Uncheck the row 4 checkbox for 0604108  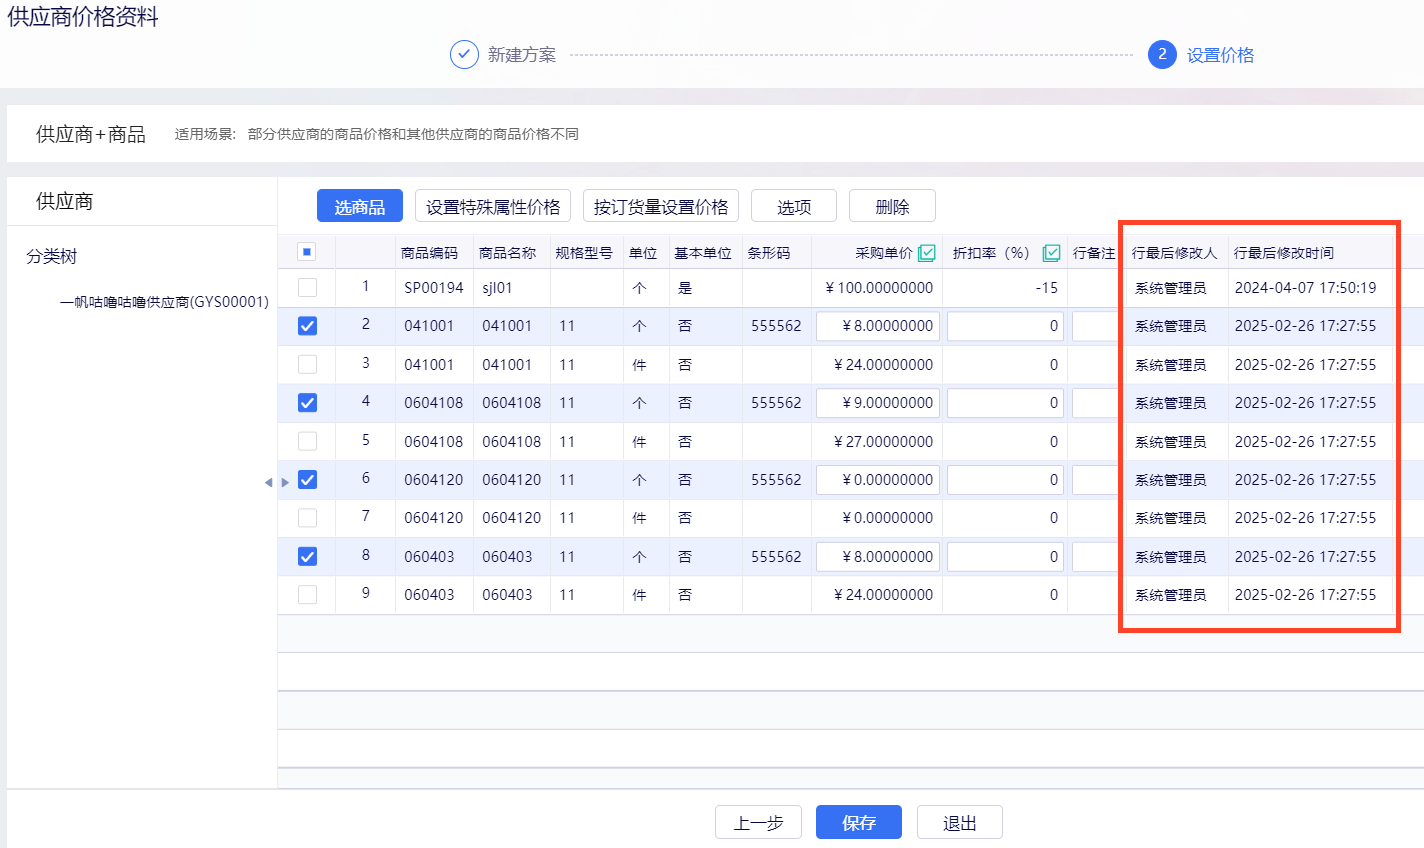(x=307, y=403)
